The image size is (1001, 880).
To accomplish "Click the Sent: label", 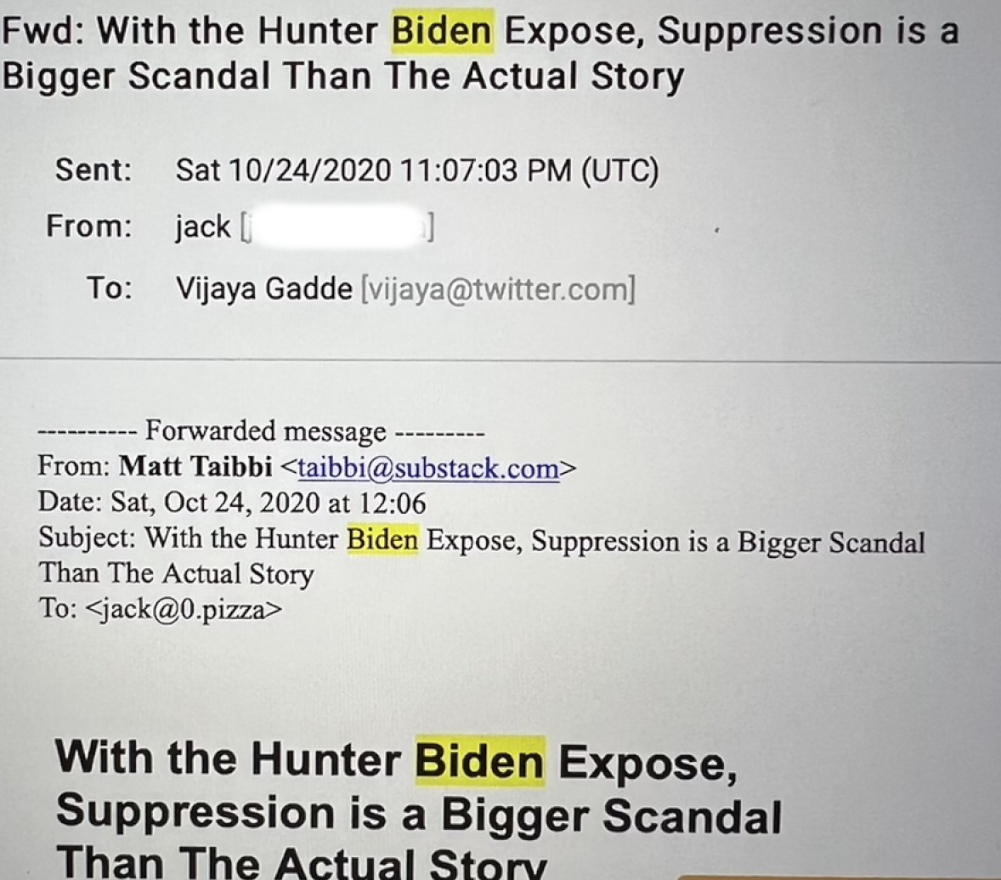I will (x=93, y=170).
